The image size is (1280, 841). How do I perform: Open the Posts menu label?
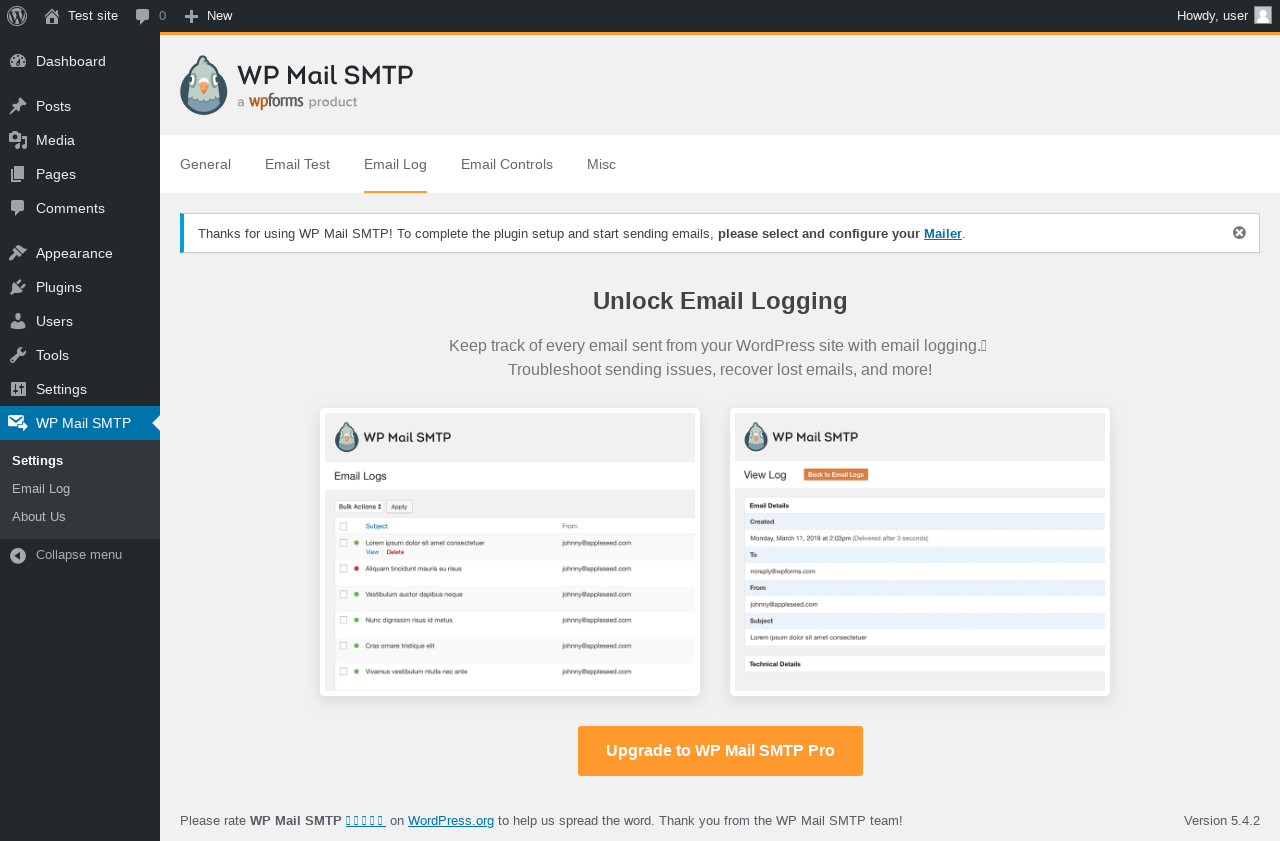[x=53, y=106]
